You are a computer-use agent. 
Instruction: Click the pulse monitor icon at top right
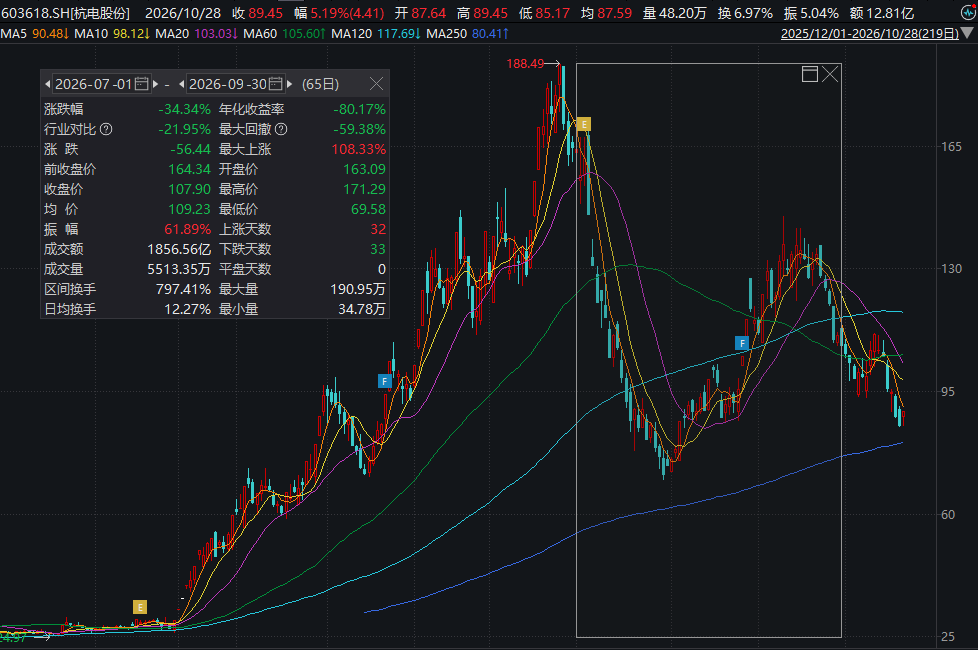tap(968, 12)
